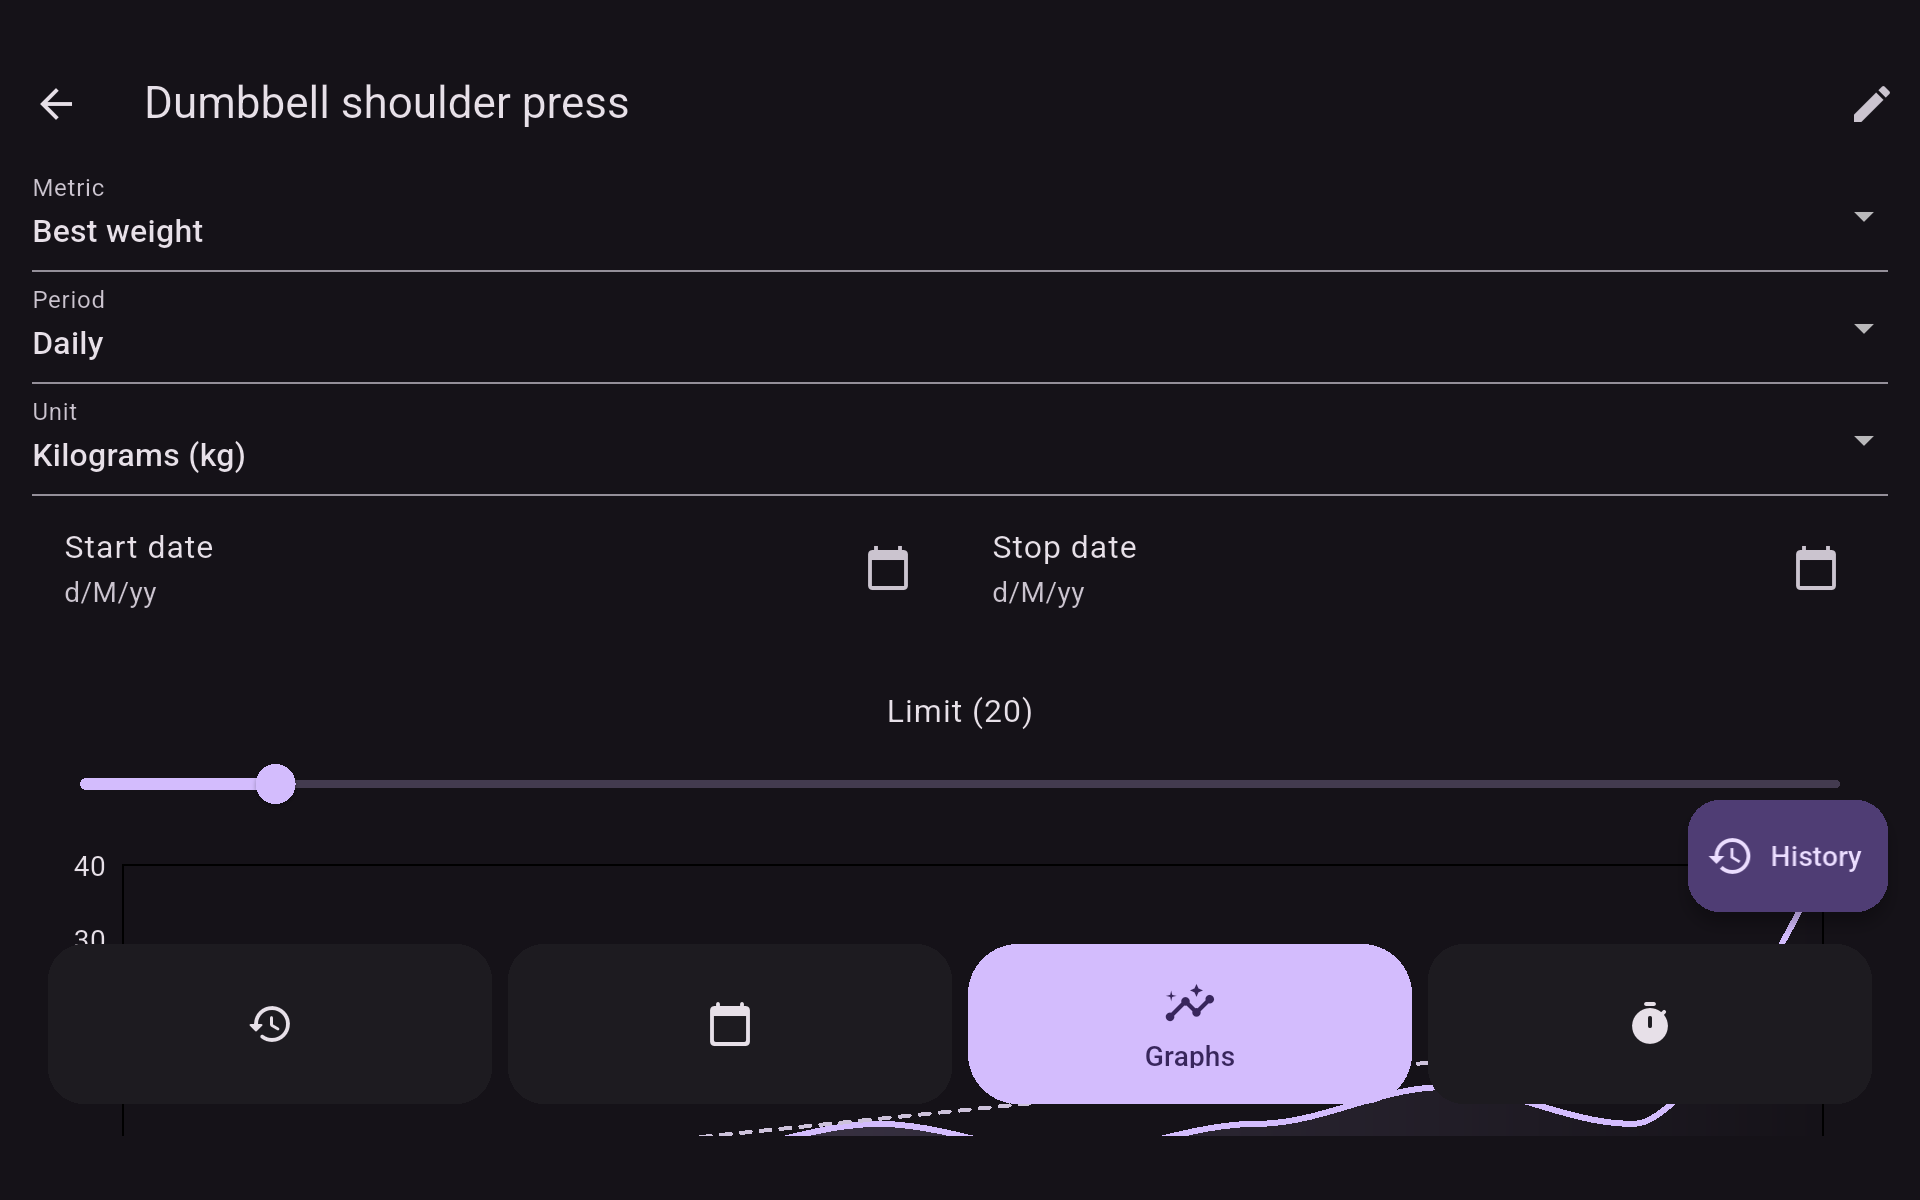
Task: Click the pencil edit icon
Action: coord(1871,104)
